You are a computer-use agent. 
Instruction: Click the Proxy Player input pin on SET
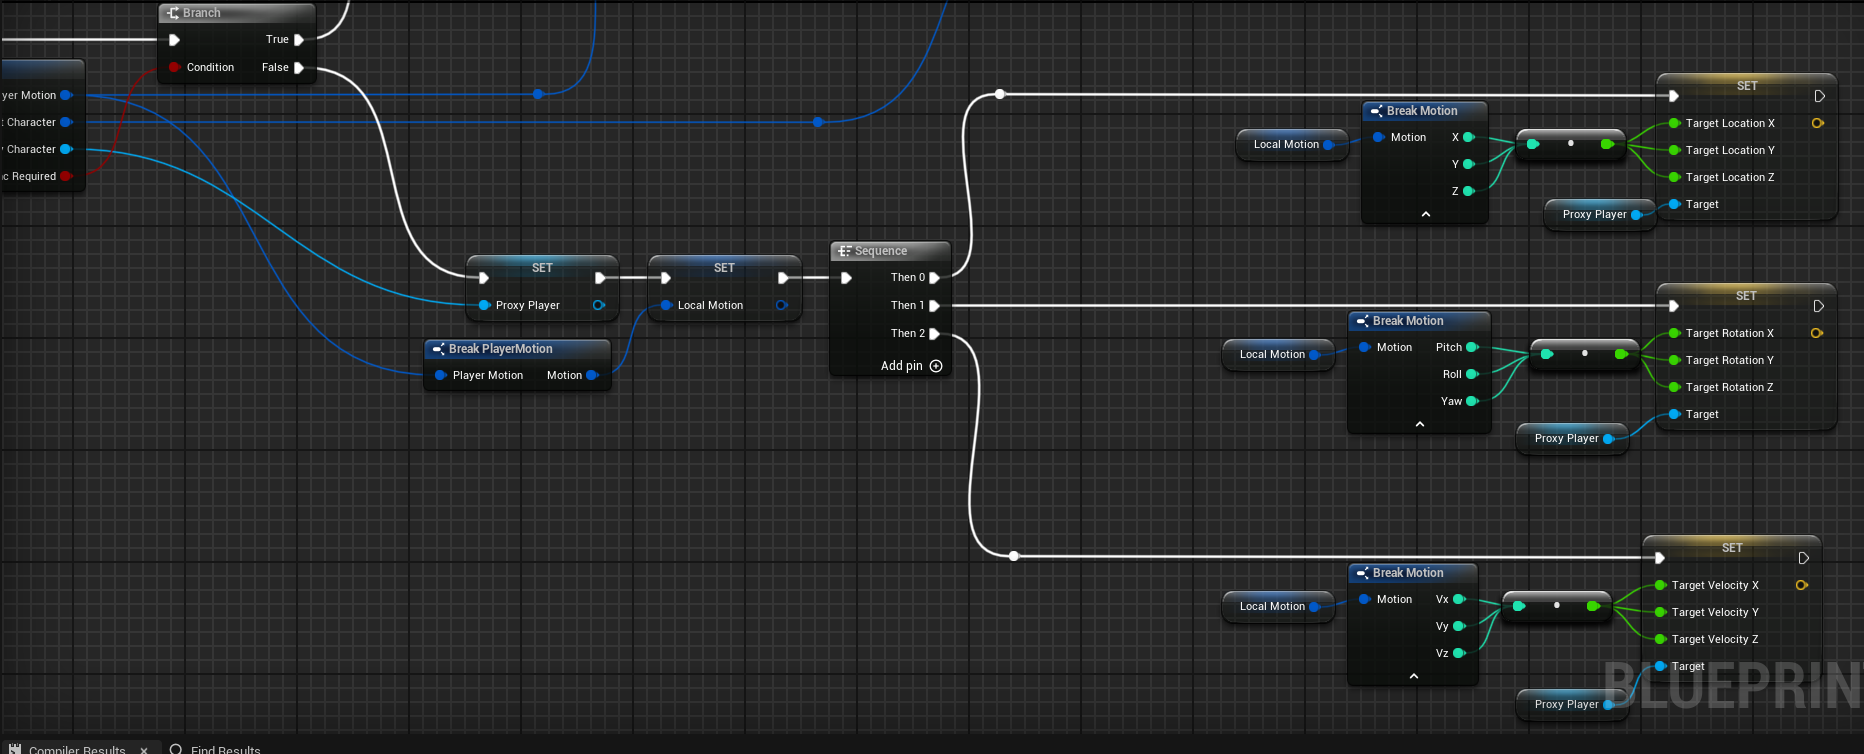[x=484, y=305]
